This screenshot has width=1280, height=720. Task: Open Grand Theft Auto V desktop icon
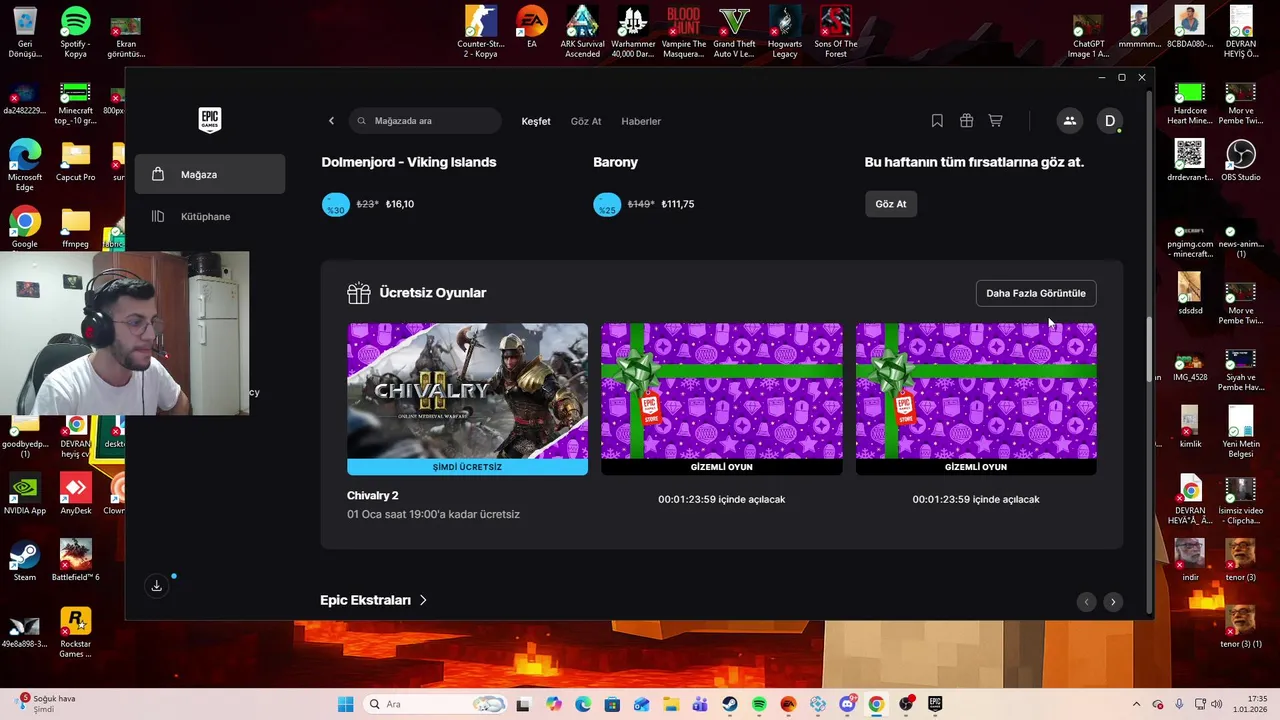click(734, 33)
